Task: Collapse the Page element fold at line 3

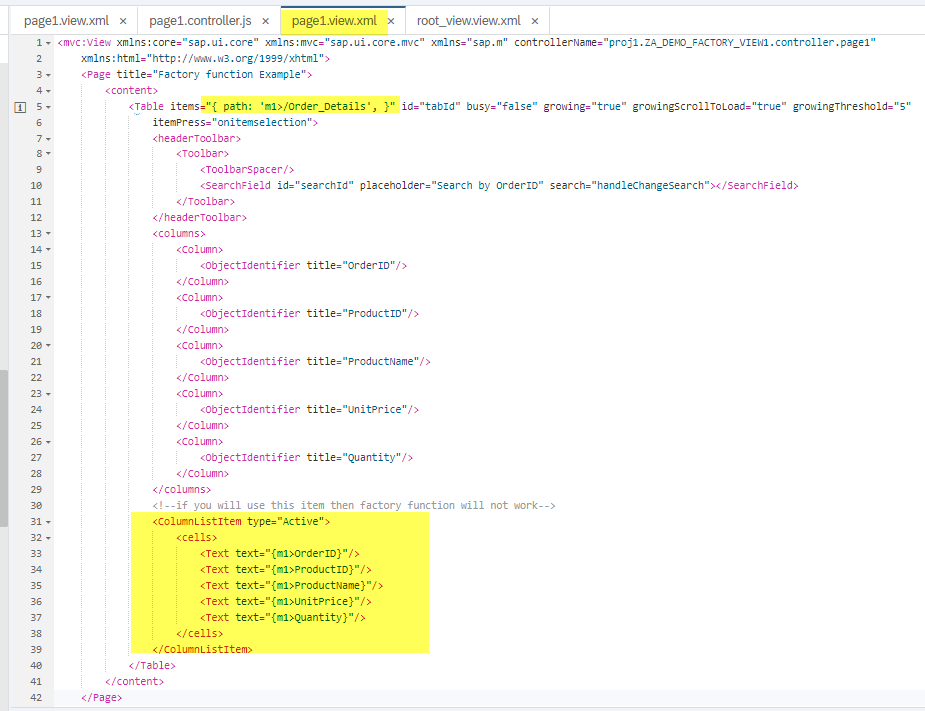Action: pyautogui.click(x=48, y=75)
